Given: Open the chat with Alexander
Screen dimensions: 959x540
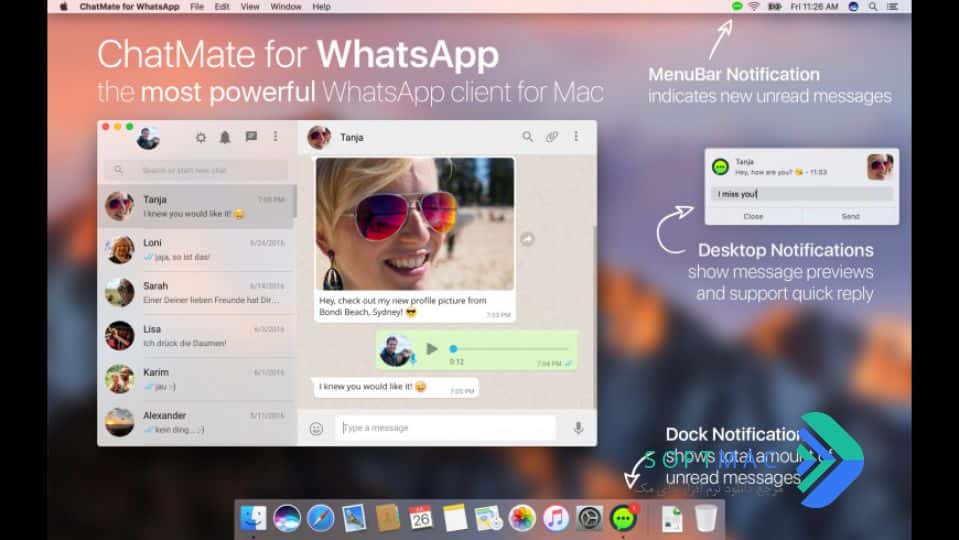Looking at the screenshot, I should pos(196,423).
